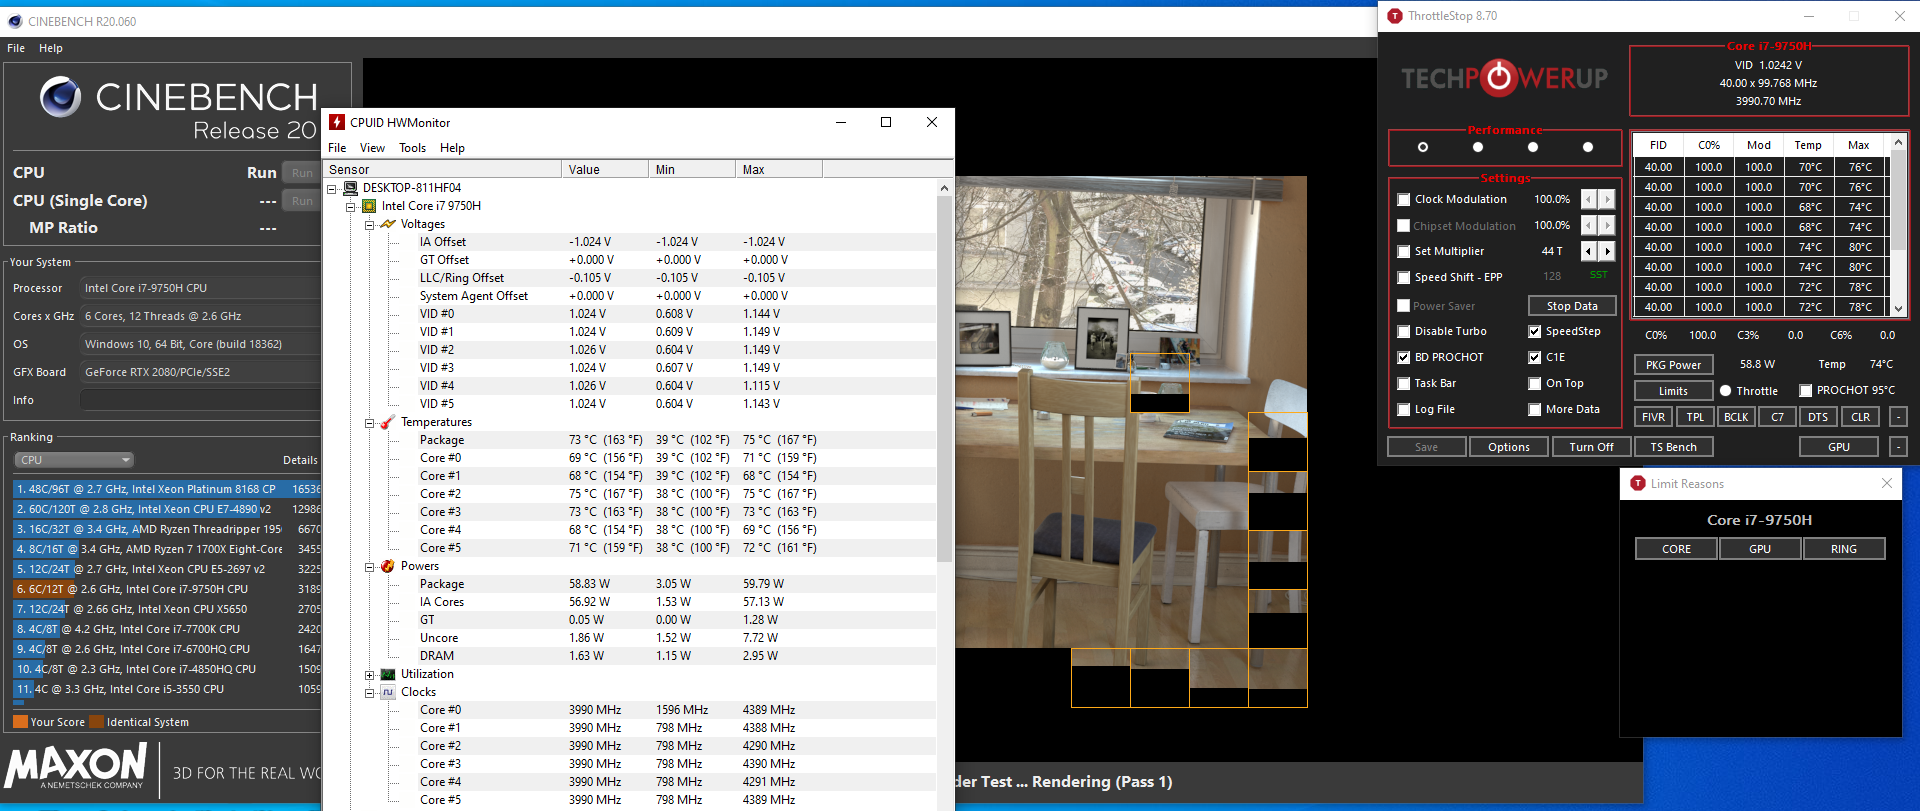Minimize the ThrottleStop window
Screen dimensions: 1920x811
(1808, 16)
